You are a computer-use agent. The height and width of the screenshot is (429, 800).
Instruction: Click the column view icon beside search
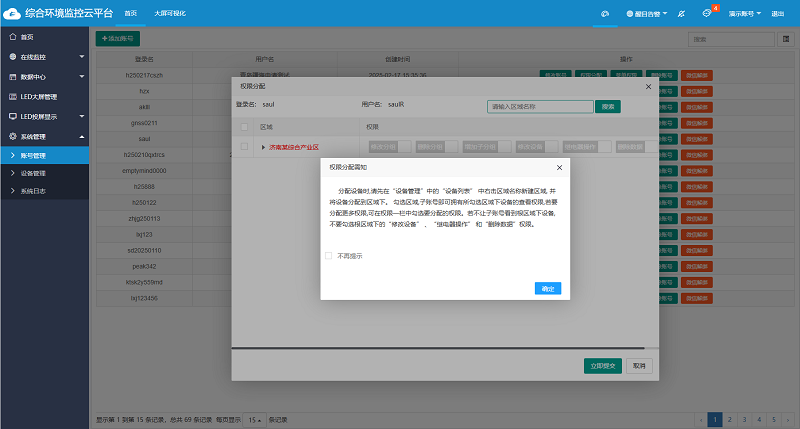tap(784, 38)
